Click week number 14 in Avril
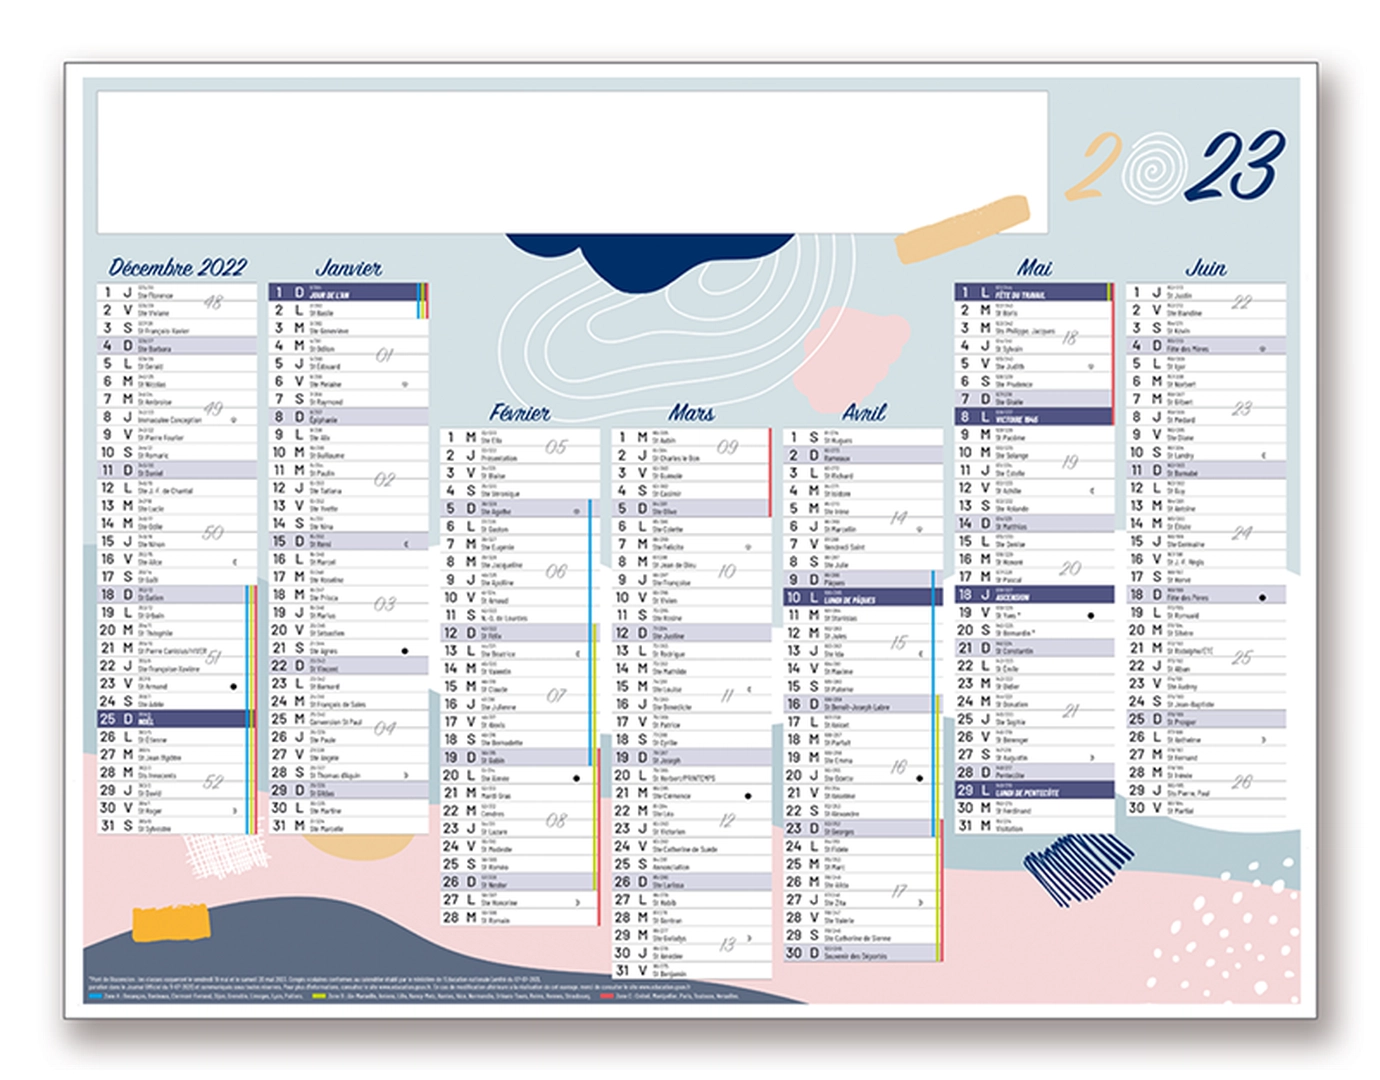The height and width of the screenshot is (1080, 1380). tap(898, 517)
